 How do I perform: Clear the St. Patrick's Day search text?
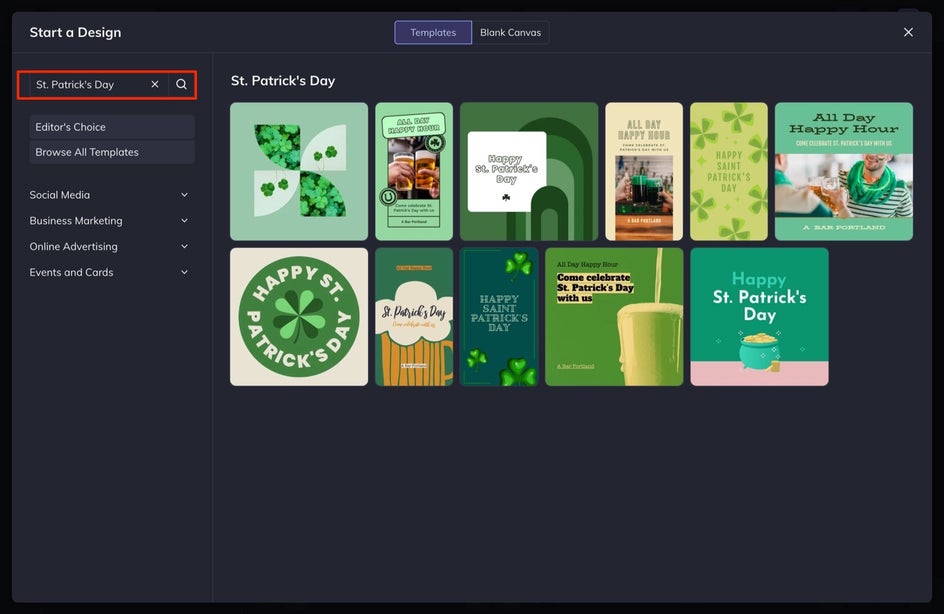tap(155, 84)
